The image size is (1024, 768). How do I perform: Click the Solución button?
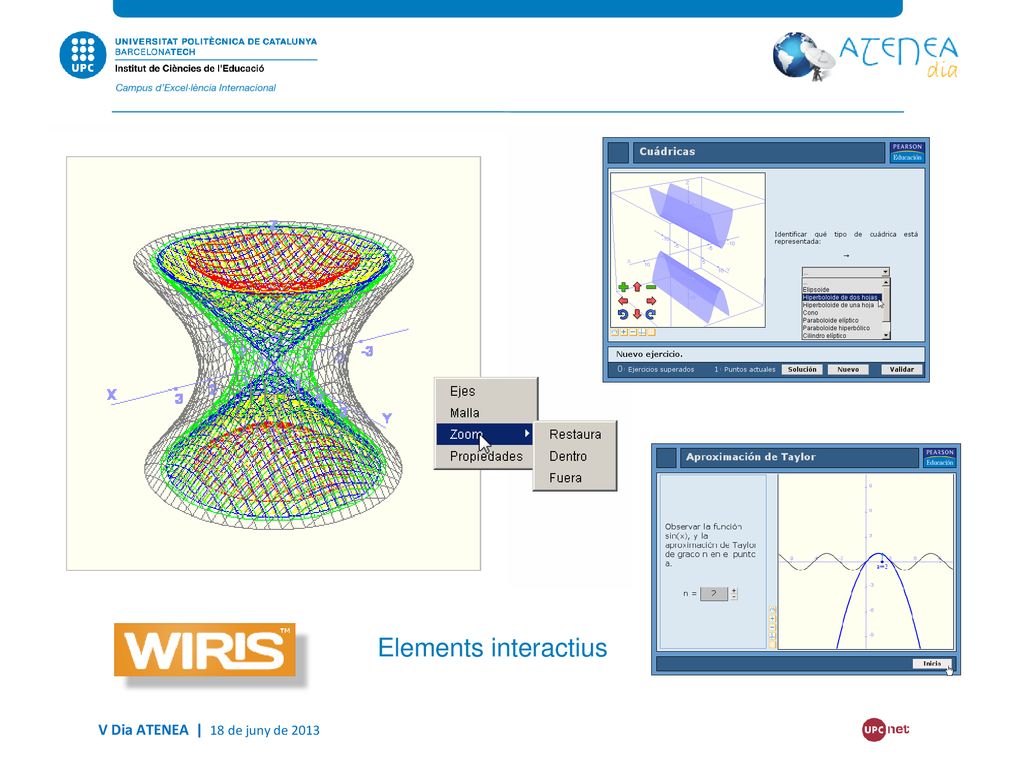(802, 370)
